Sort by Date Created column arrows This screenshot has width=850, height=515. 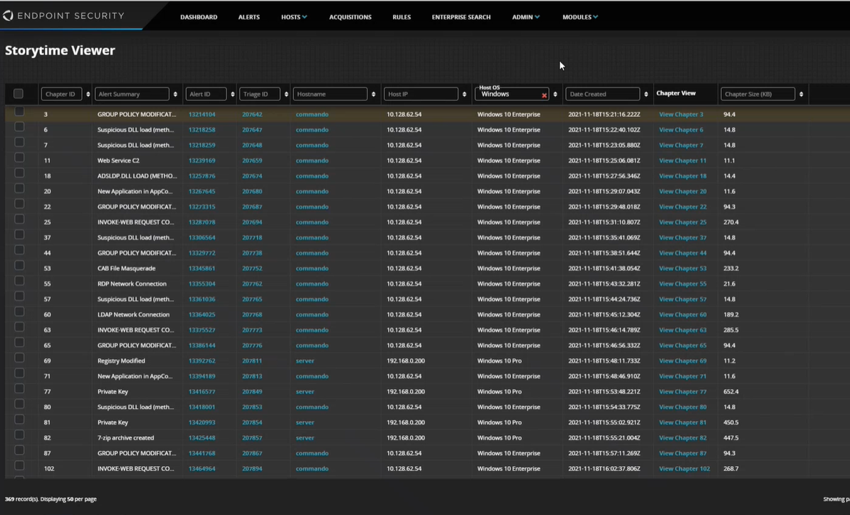coord(646,94)
